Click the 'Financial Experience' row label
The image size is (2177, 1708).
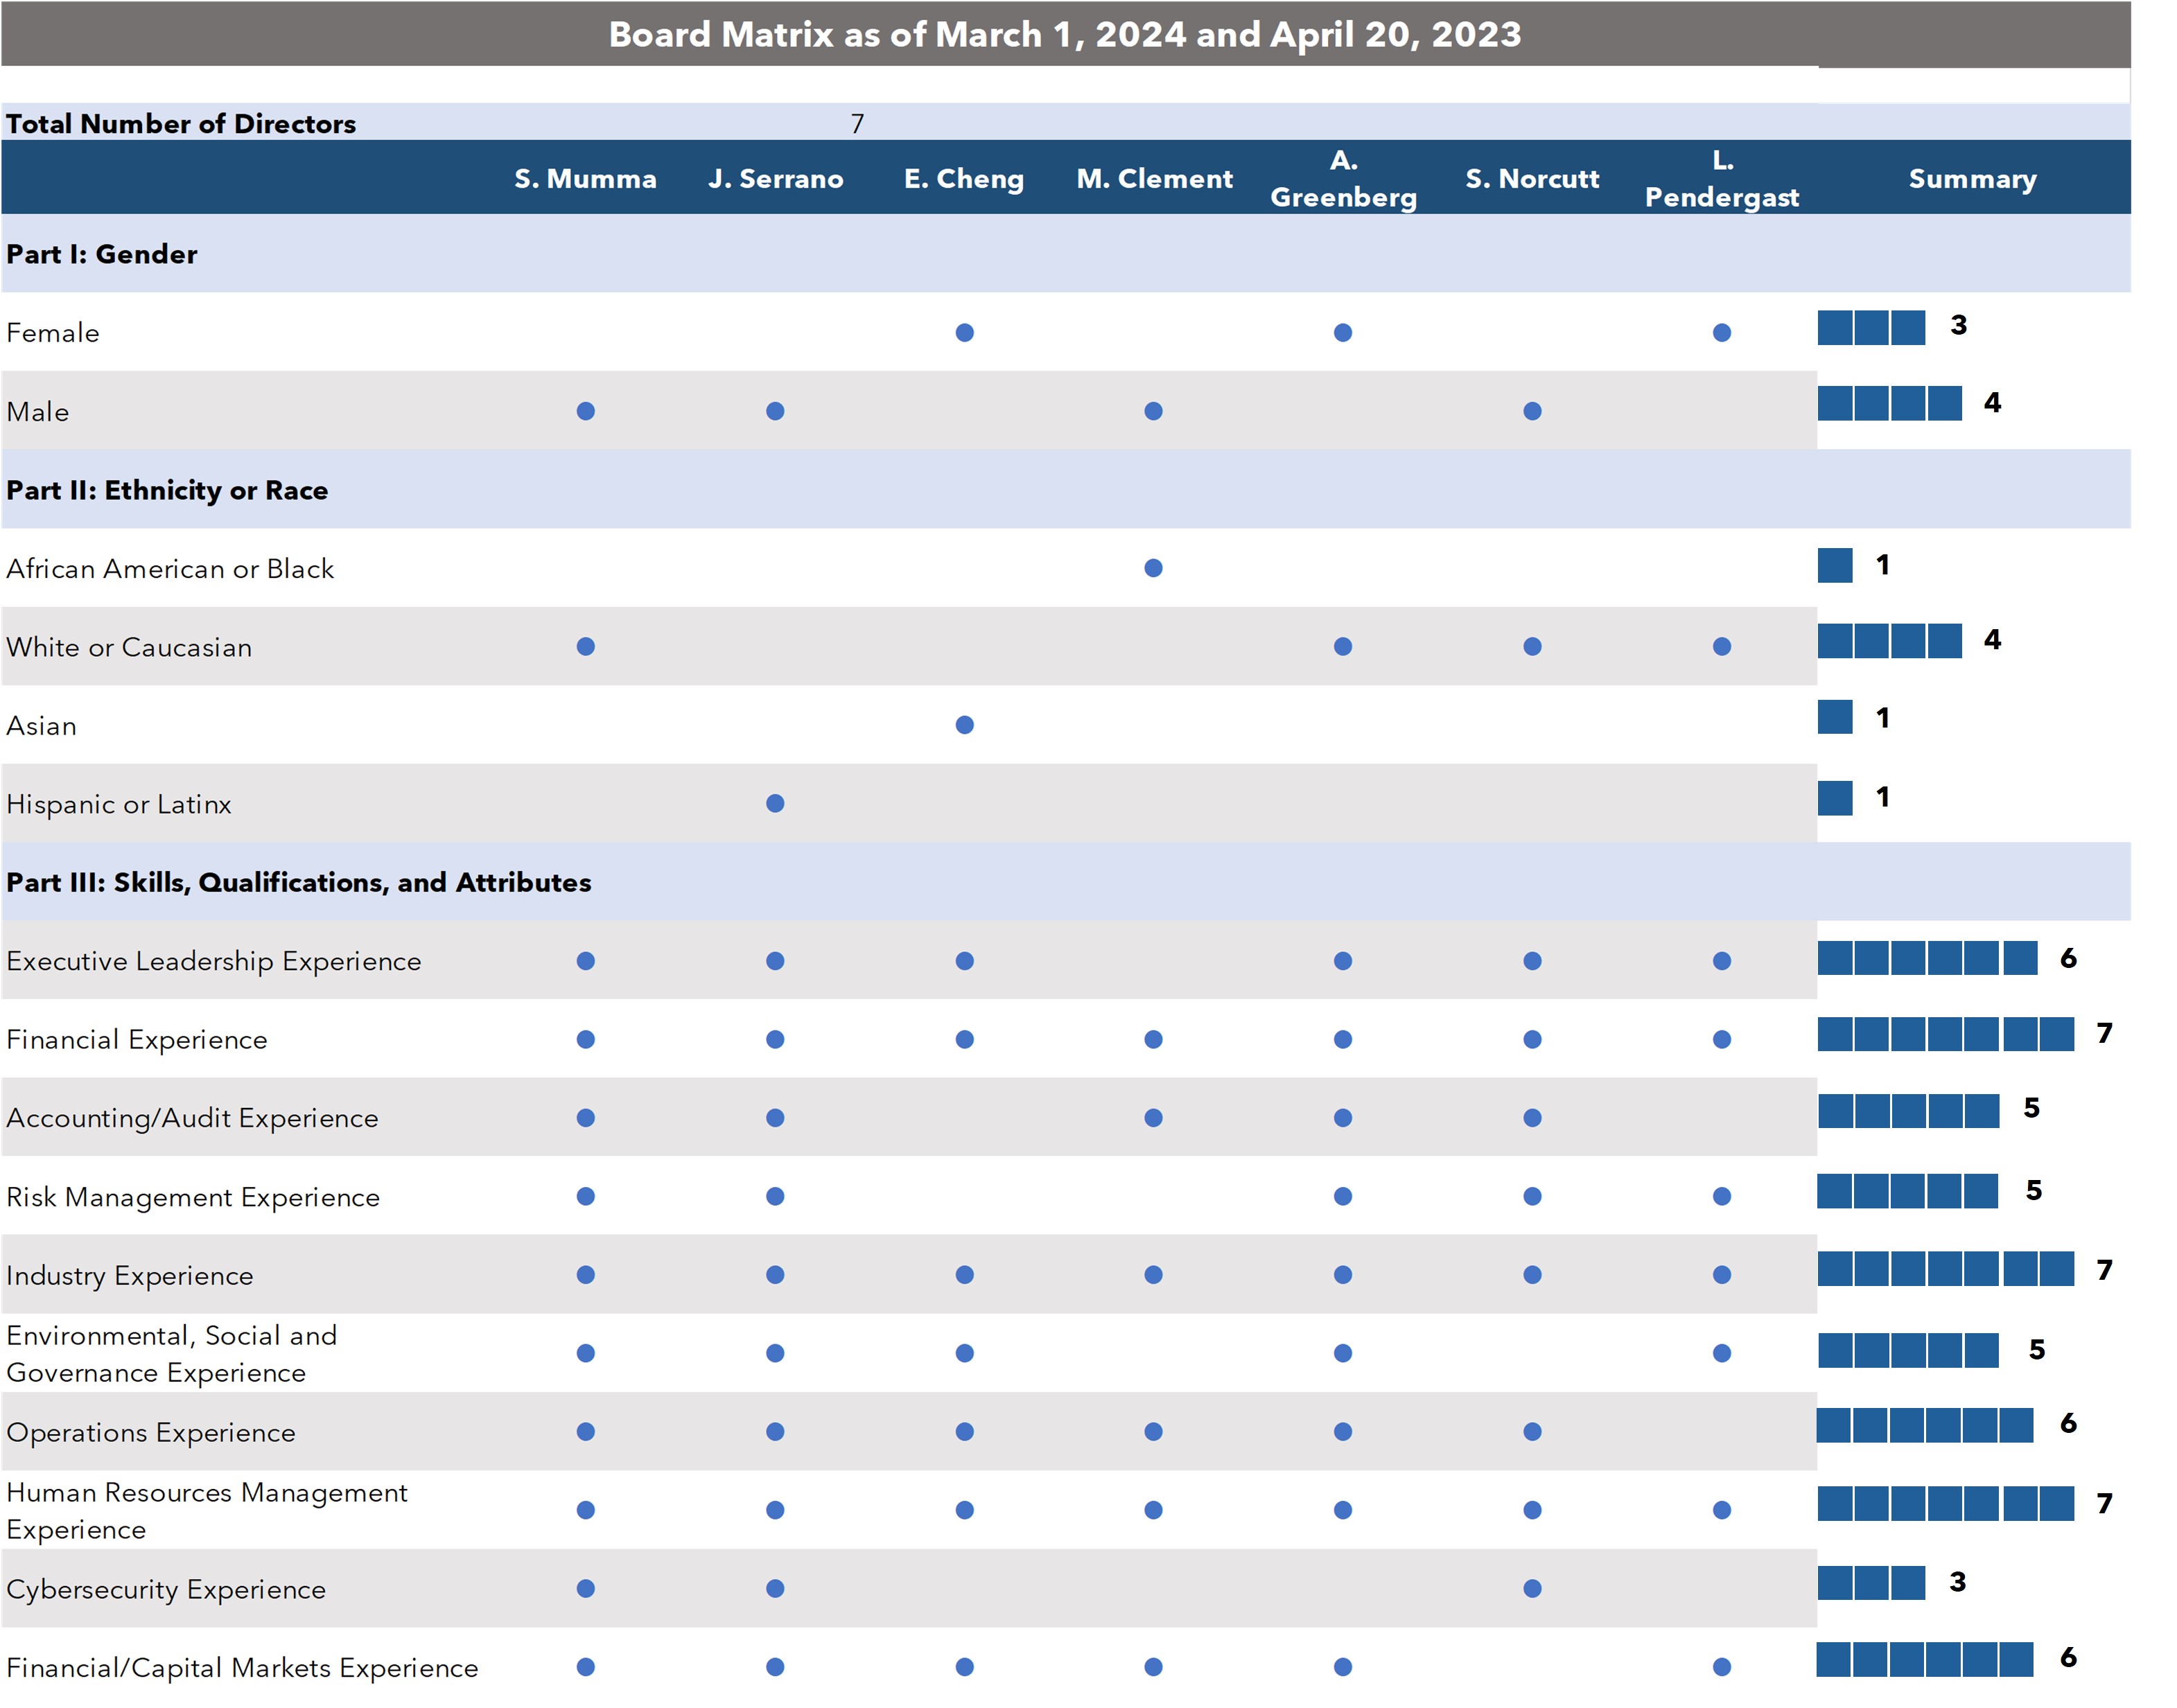click(x=137, y=1040)
